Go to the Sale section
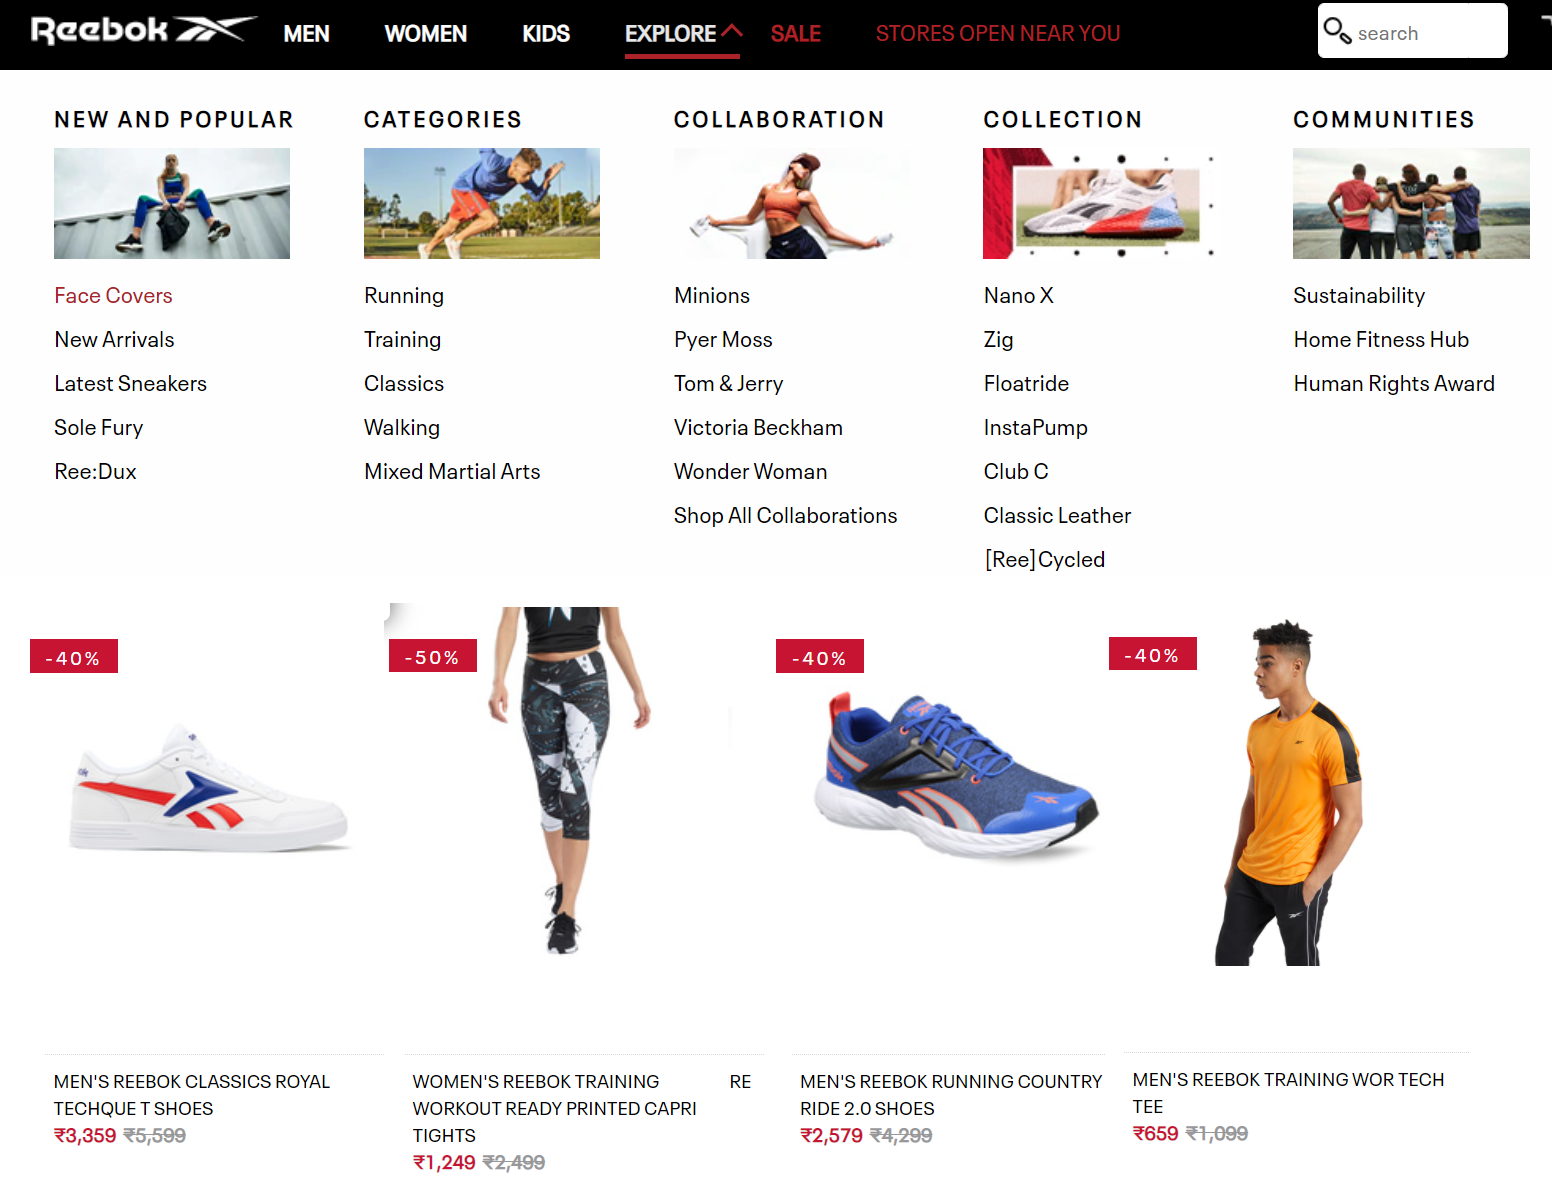 click(x=796, y=34)
